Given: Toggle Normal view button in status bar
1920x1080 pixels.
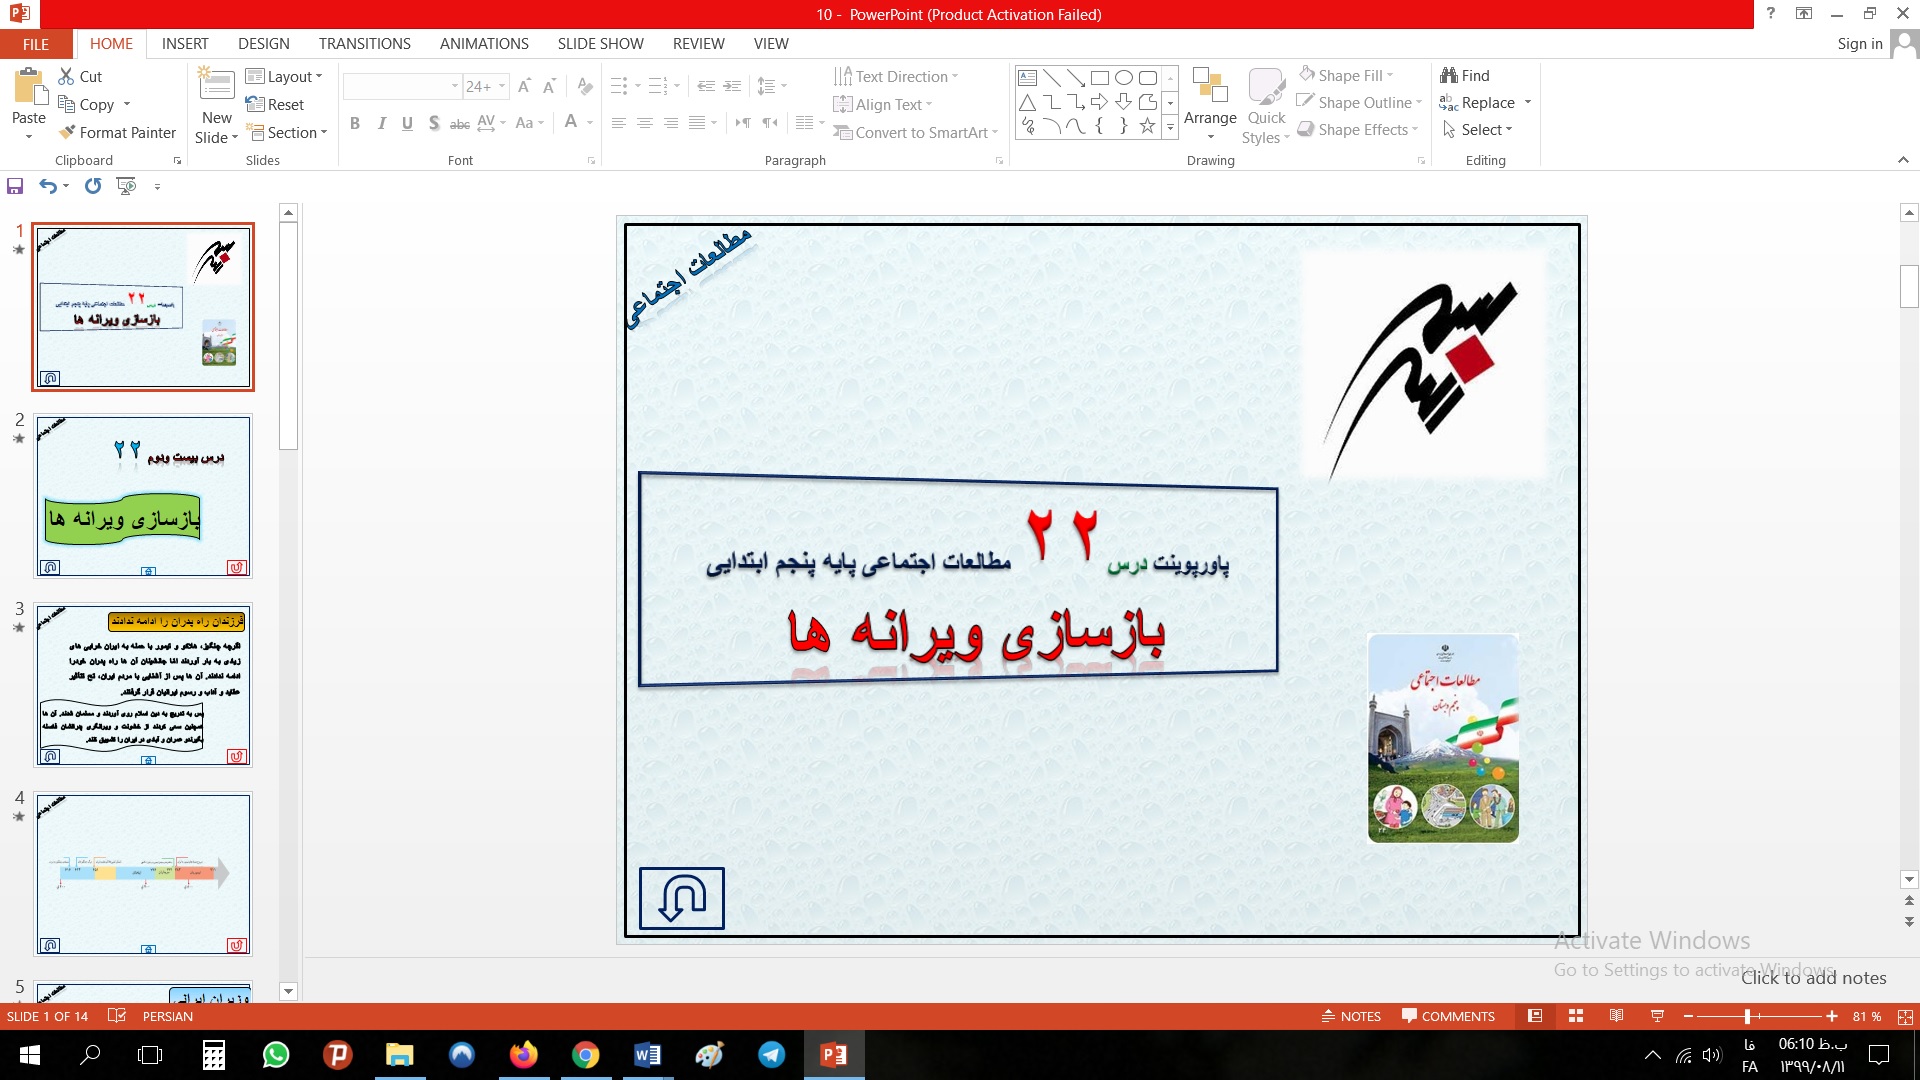Looking at the screenshot, I should [x=1535, y=1016].
